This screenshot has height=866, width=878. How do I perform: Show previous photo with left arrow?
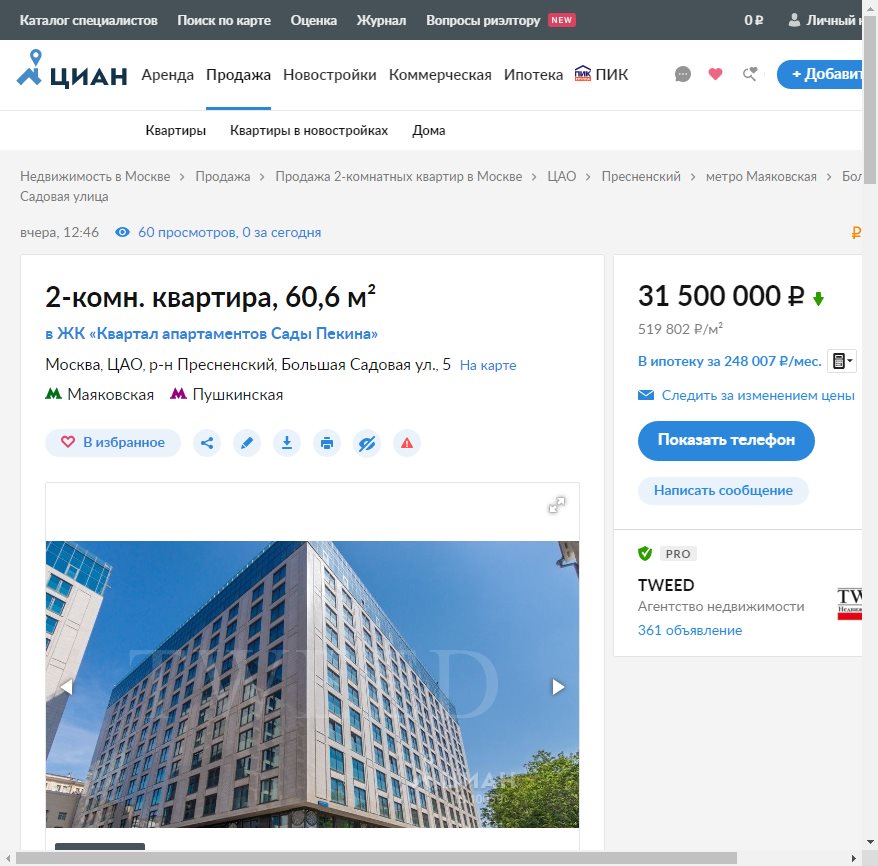pos(67,687)
